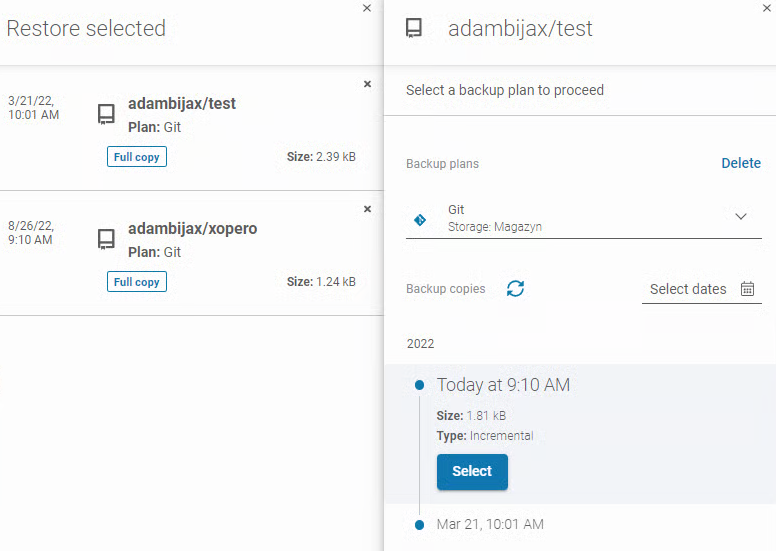Remove adambijax/xopero from restore list

pyautogui.click(x=367, y=209)
